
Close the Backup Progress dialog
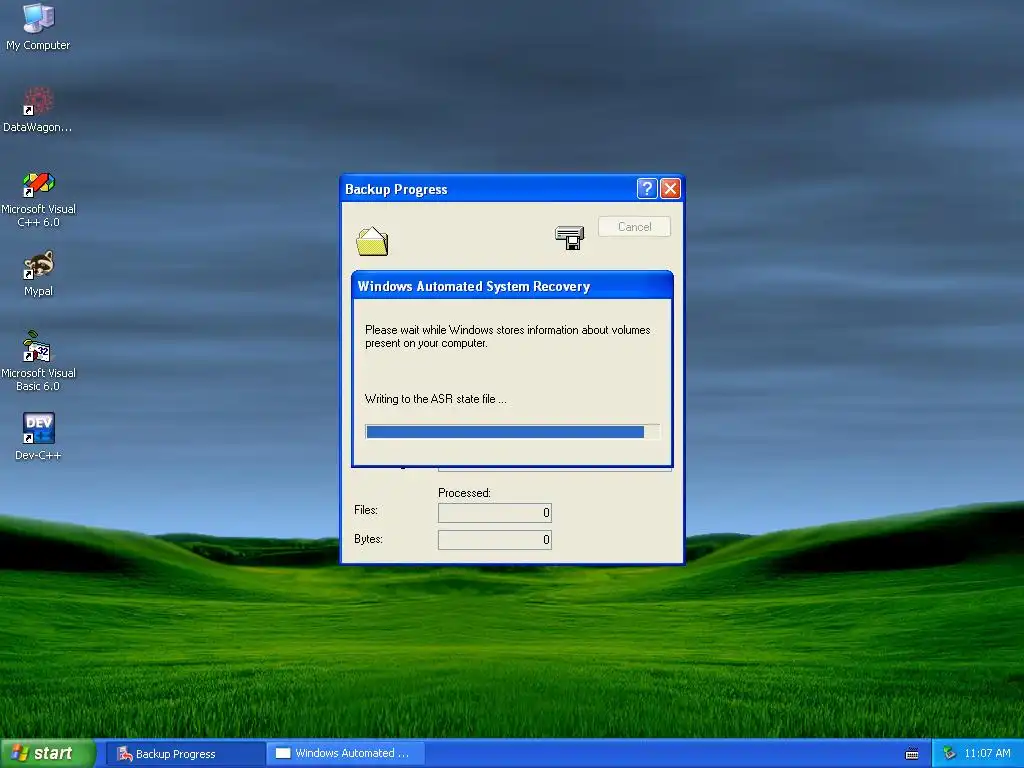670,189
